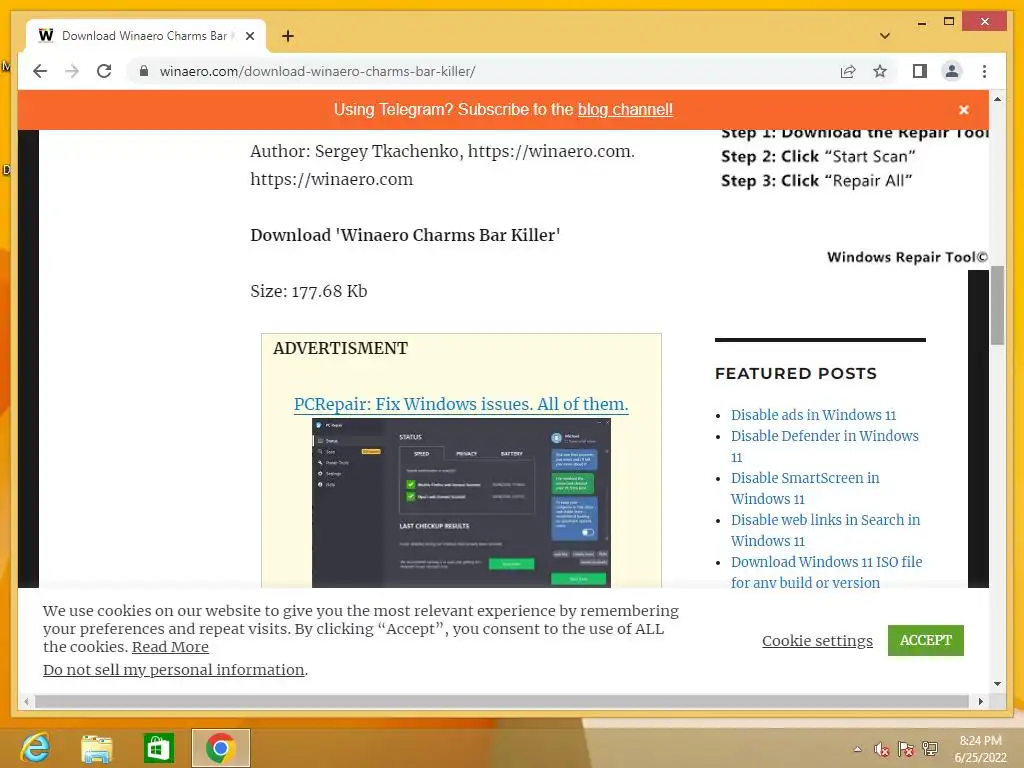Screen dimensions: 1024x768
Task: Click the page scroll down arrow
Action: coord(997,684)
